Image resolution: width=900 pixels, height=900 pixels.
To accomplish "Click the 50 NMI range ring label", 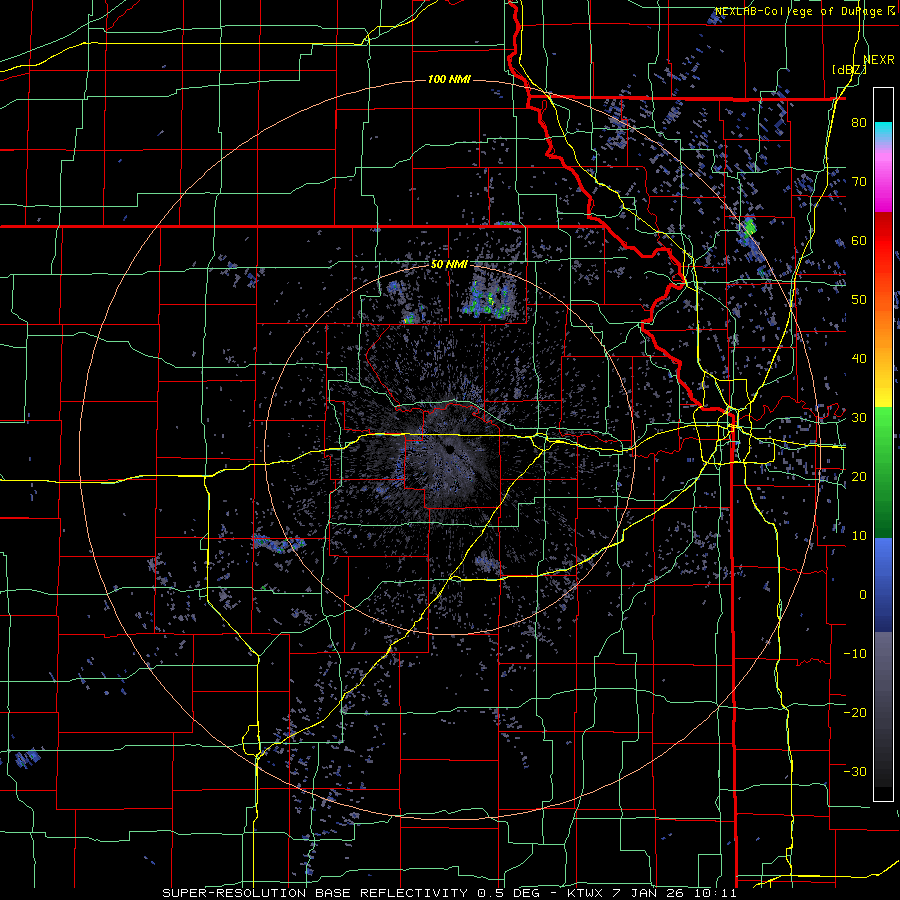I will coord(449,265).
